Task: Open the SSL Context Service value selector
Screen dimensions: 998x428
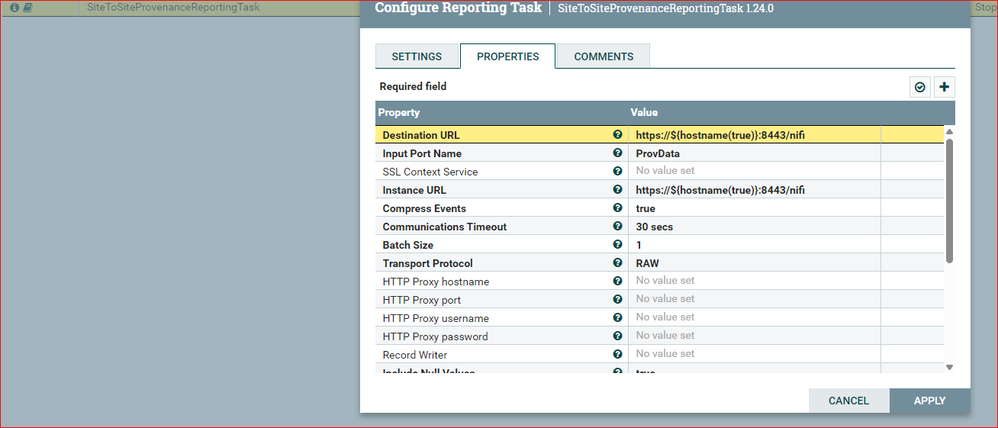Action: click(x=754, y=171)
